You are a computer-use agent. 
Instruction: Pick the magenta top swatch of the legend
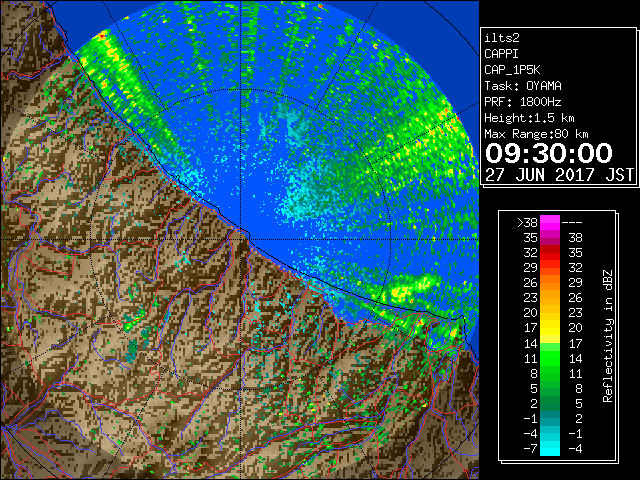(550, 223)
